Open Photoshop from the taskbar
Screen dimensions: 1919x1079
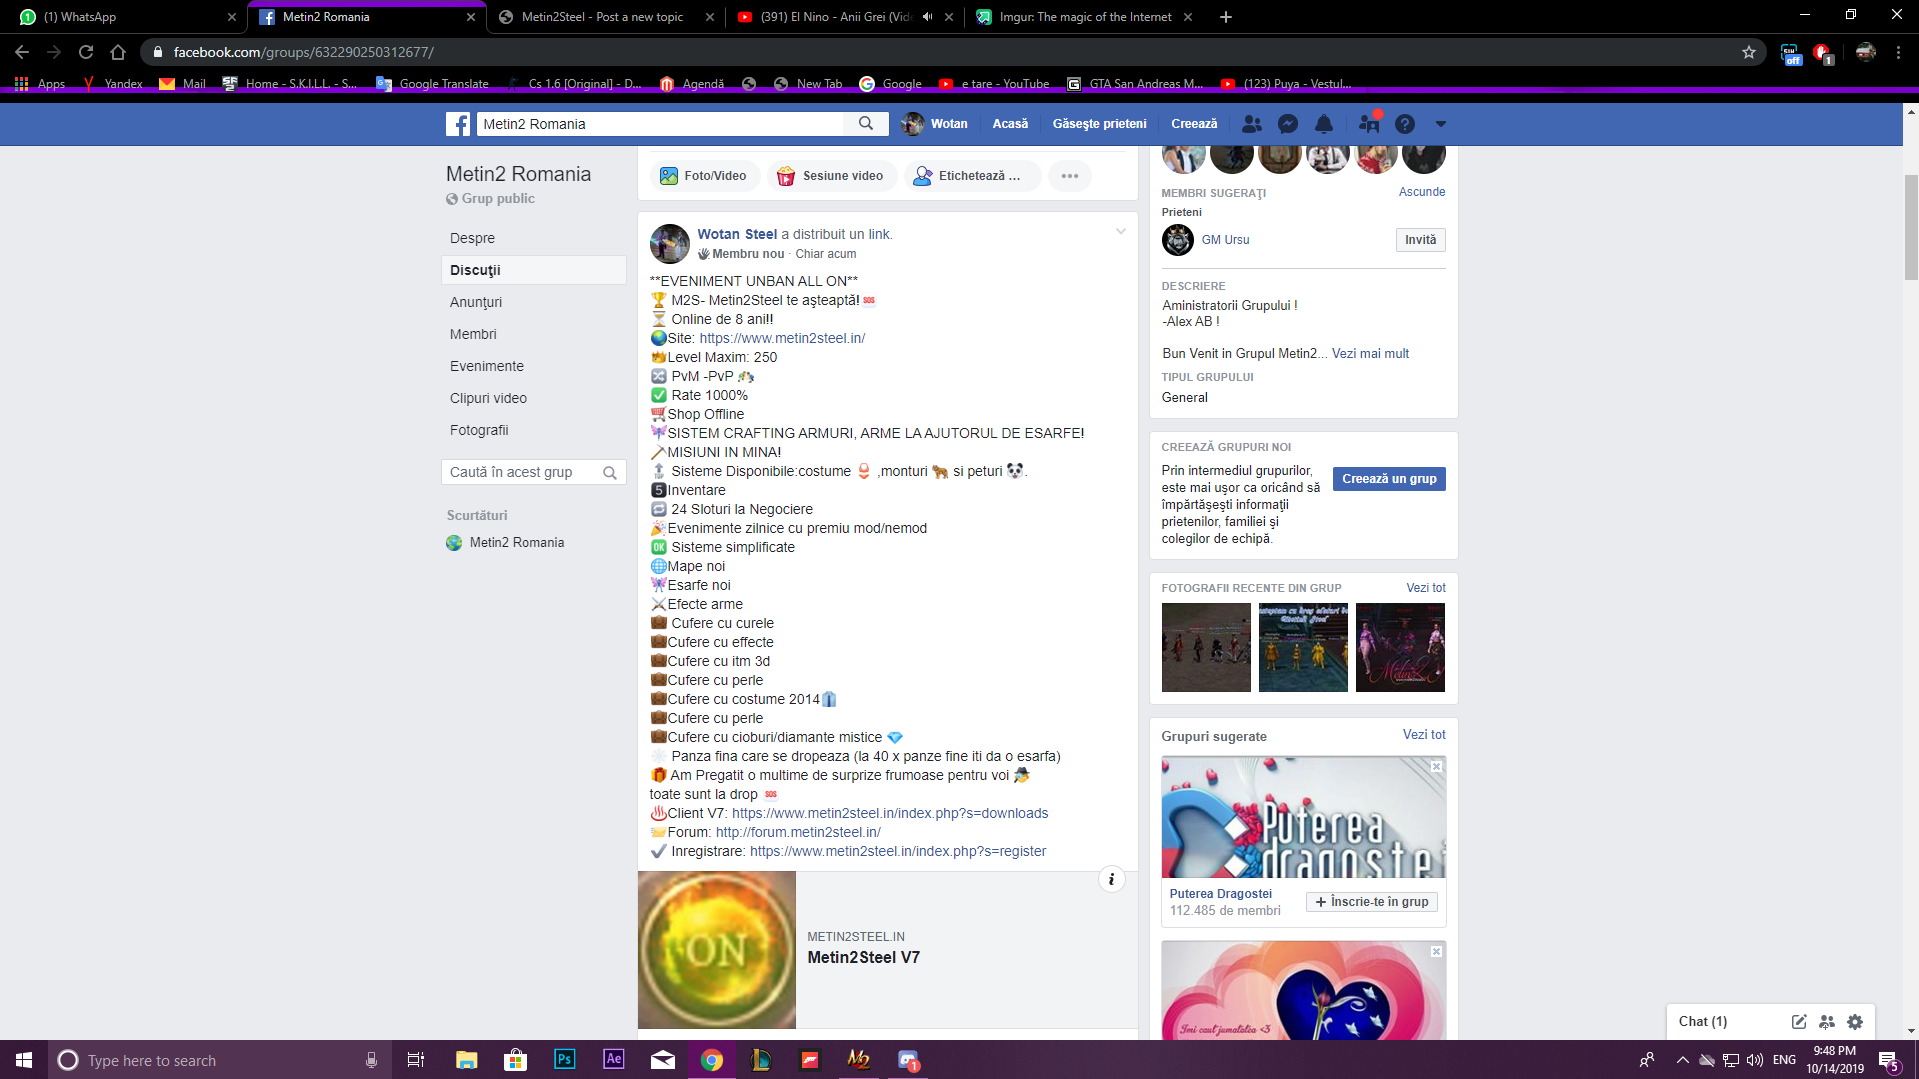click(564, 1060)
